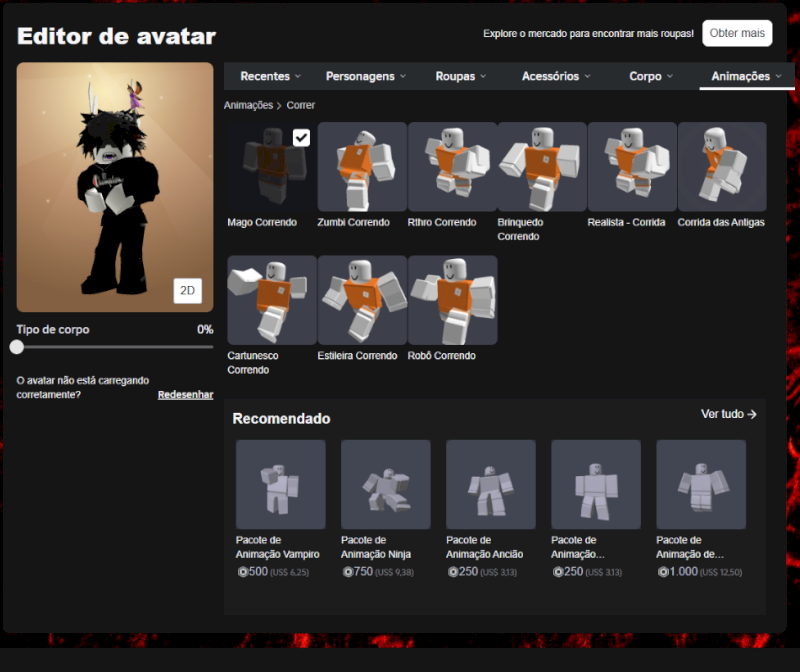
Task: Open Pacote de Animação Ninja item image
Action: click(x=386, y=484)
